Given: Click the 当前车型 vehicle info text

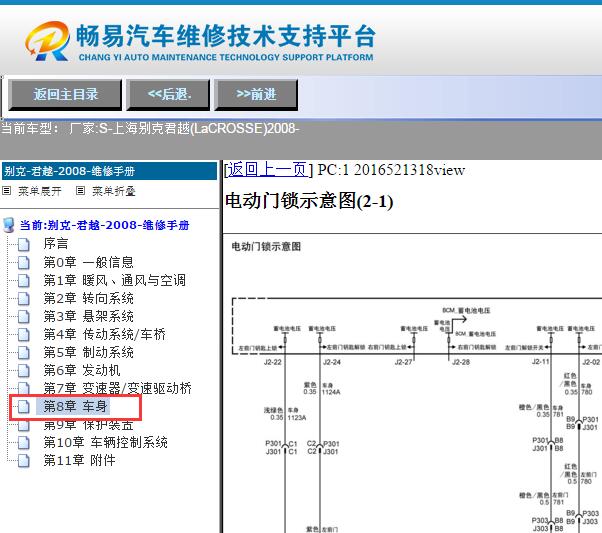Looking at the screenshot, I should (x=150, y=128).
